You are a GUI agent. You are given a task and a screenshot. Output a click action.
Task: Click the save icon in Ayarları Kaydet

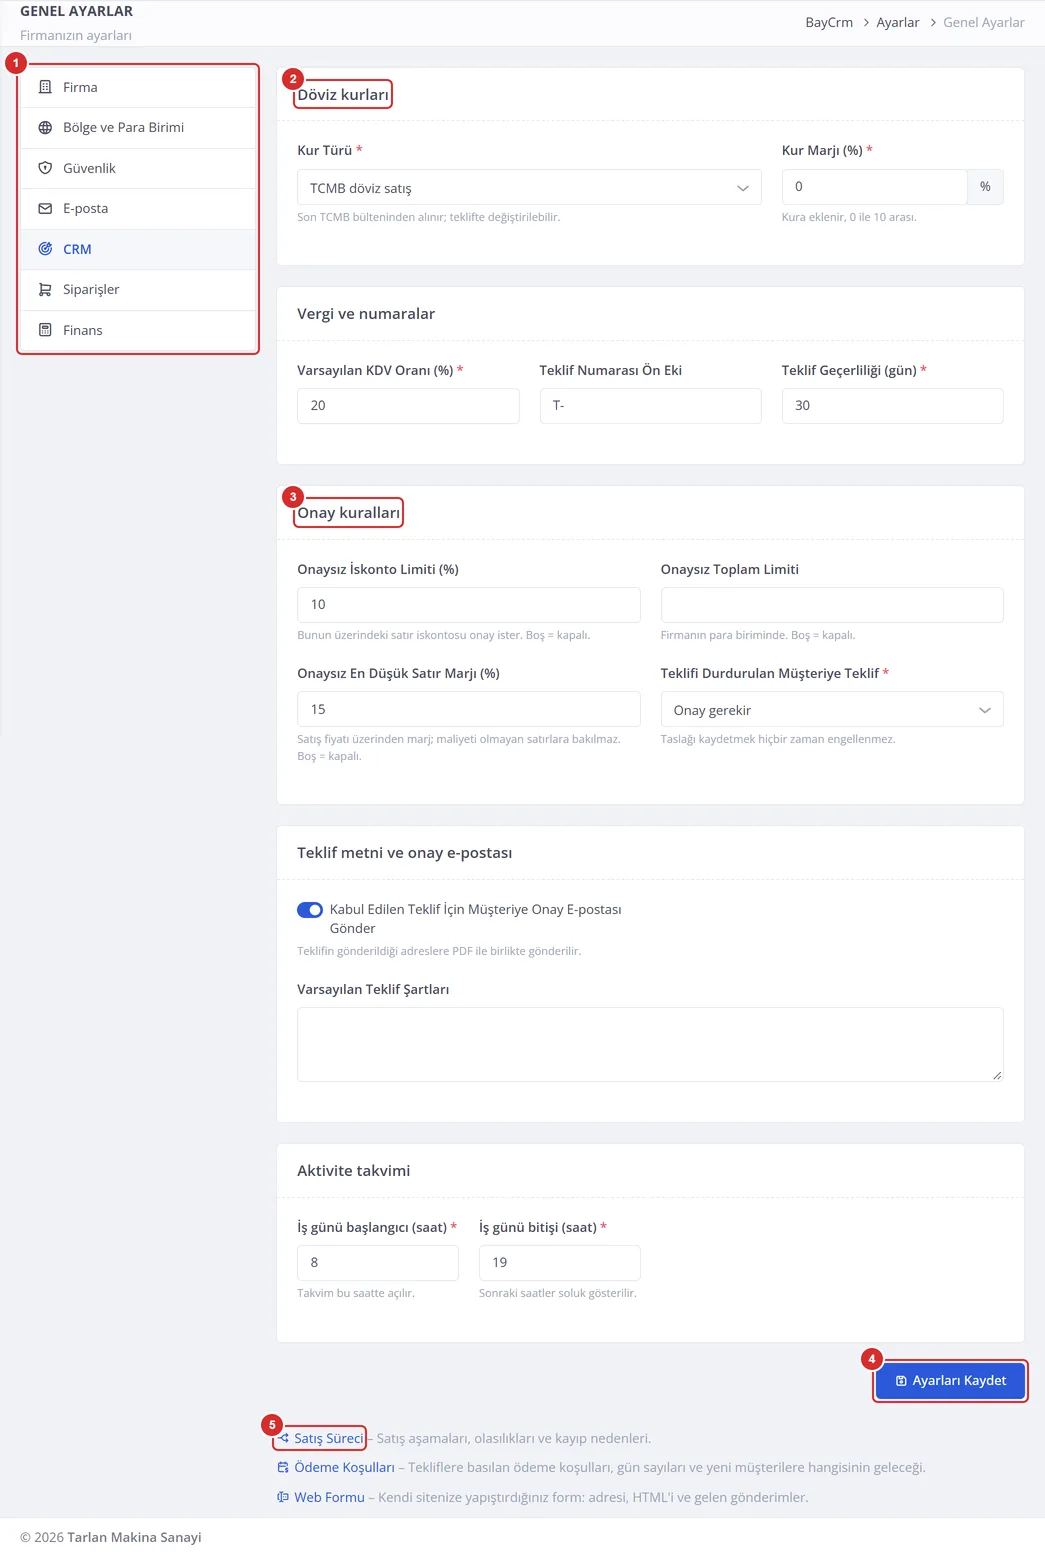tap(901, 1381)
